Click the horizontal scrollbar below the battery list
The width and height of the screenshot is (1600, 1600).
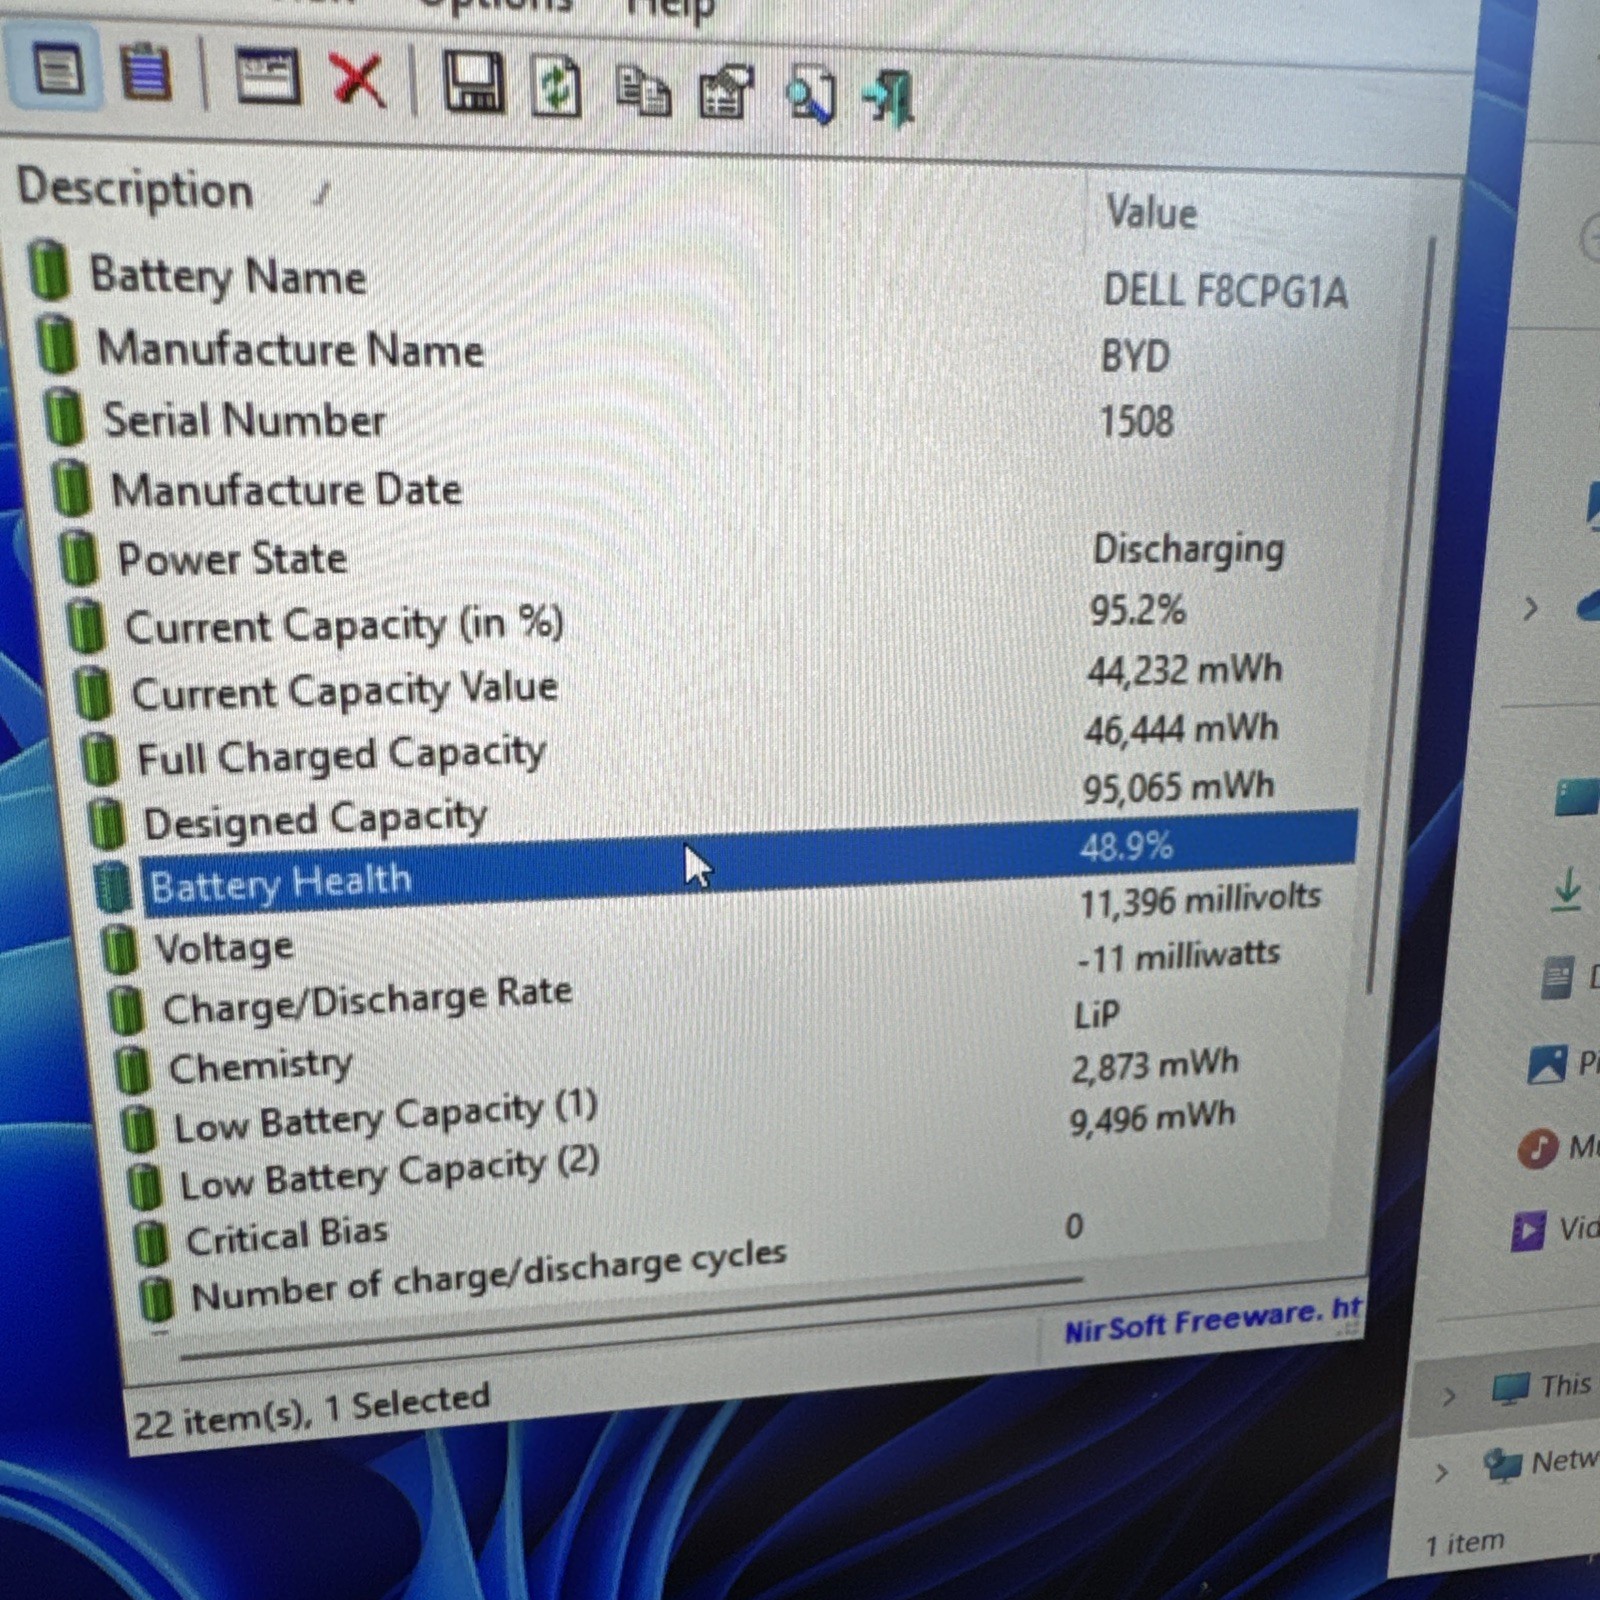(x=630, y=1317)
